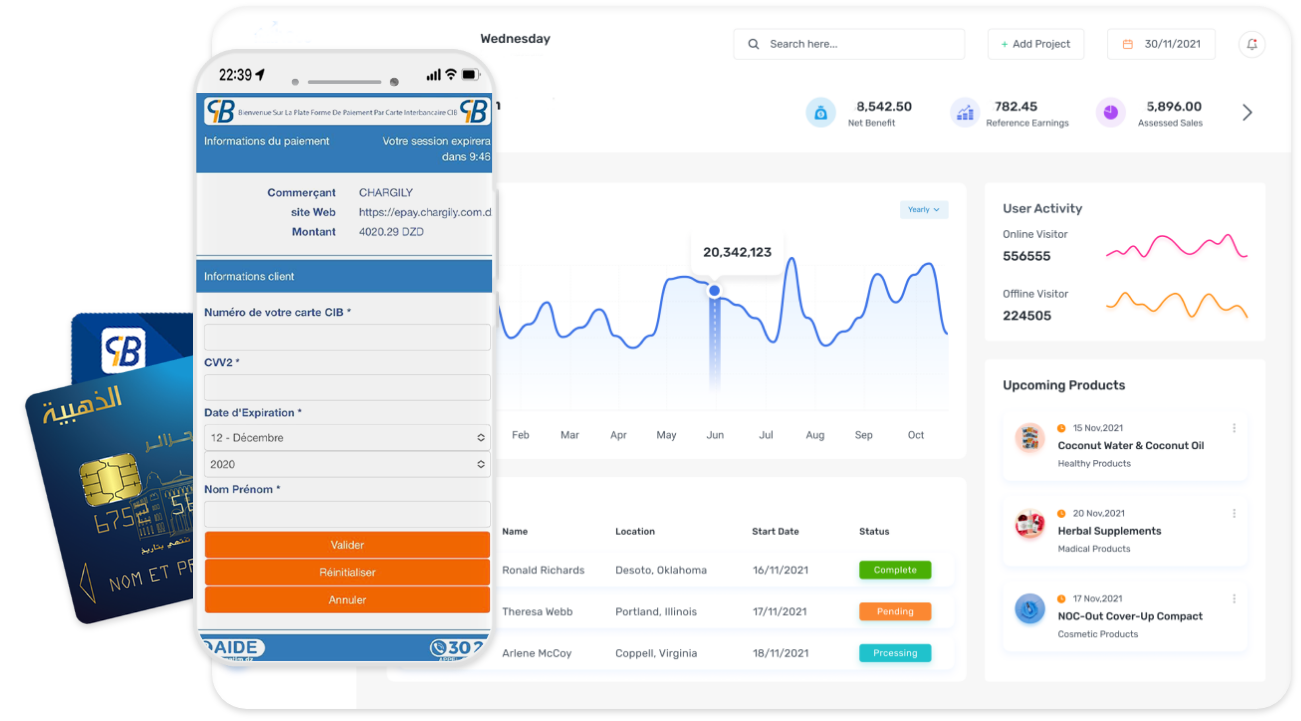Click the Pending status badge
This screenshot has height=721, width=1301.
coord(895,611)
